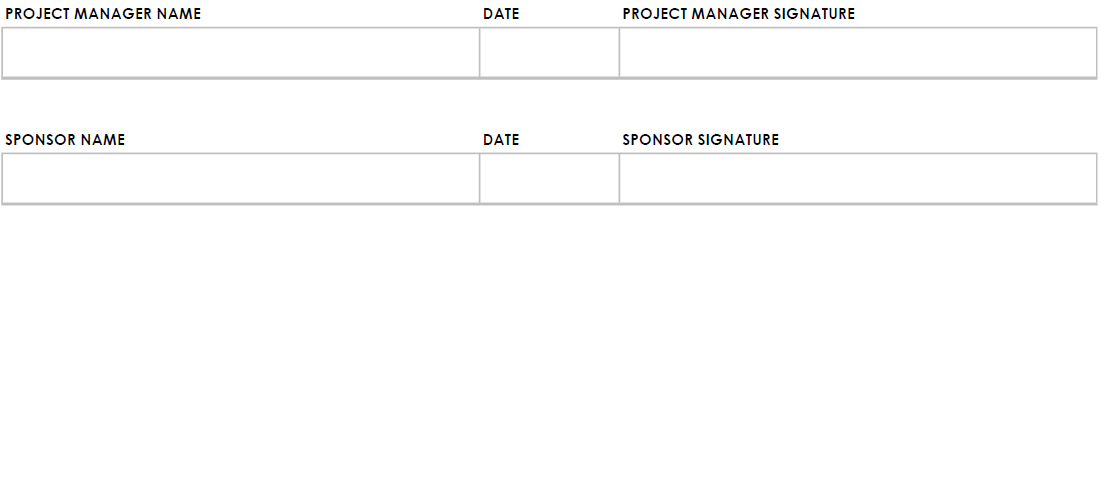Select the Sponsor date field
1108x497 pixels.
pos(549,178)
